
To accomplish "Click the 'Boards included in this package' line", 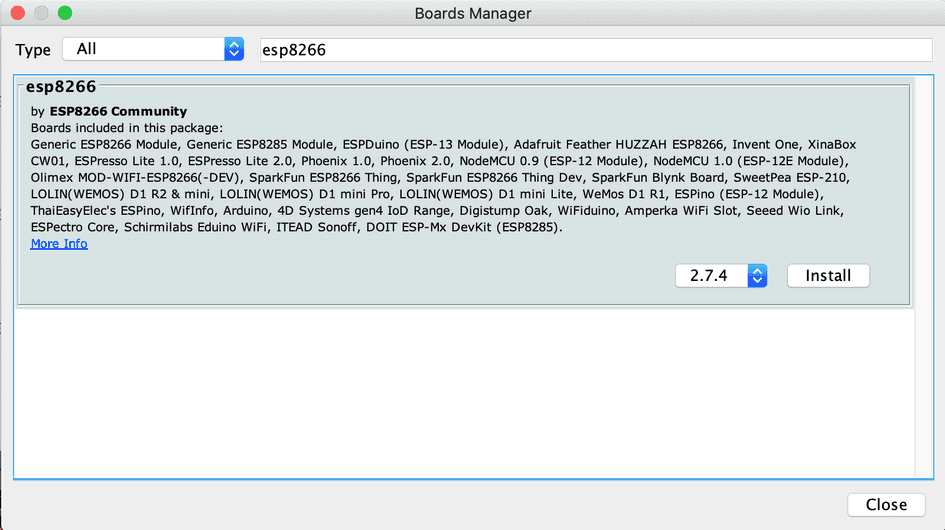I will [x=127, y=128].
